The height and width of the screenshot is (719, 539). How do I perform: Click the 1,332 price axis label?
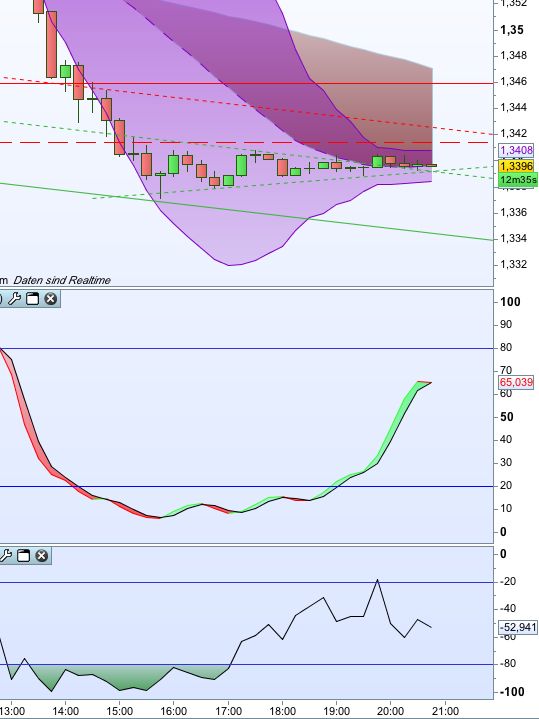pyautogui.click(x=514, y=265)
